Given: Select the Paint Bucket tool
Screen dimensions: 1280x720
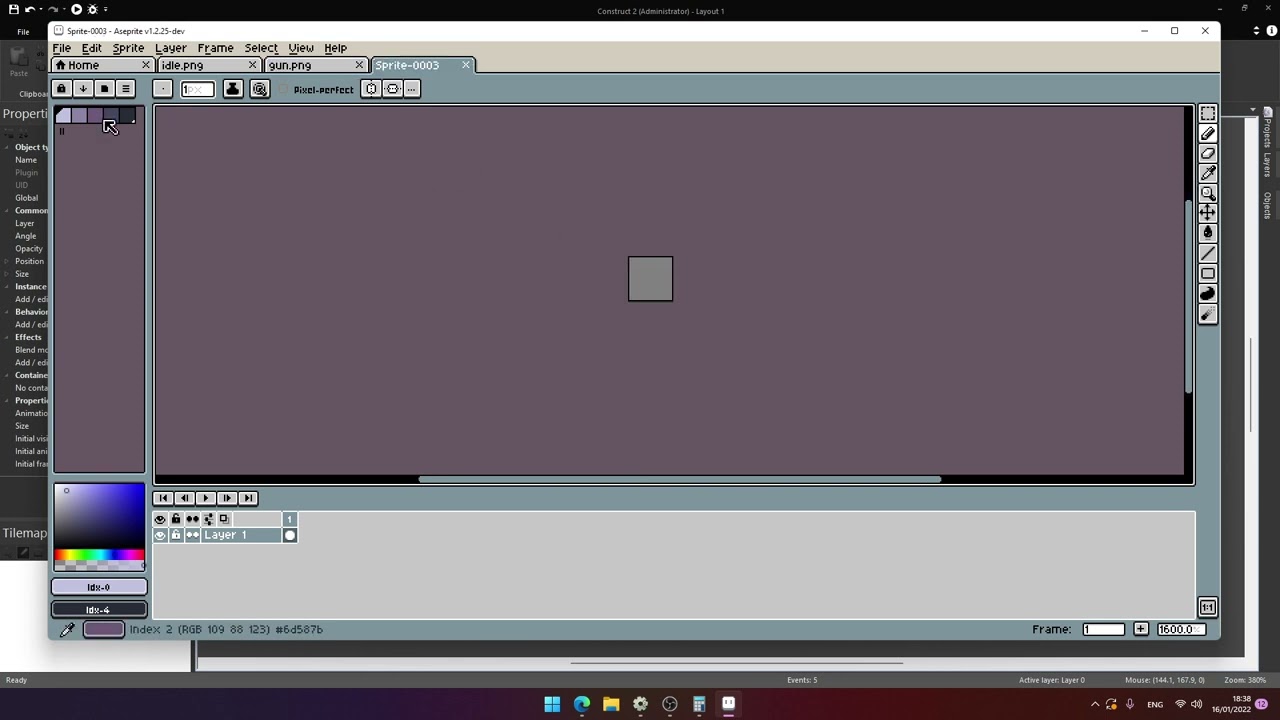Looking at the screenshot, I should coord(1208,233).
